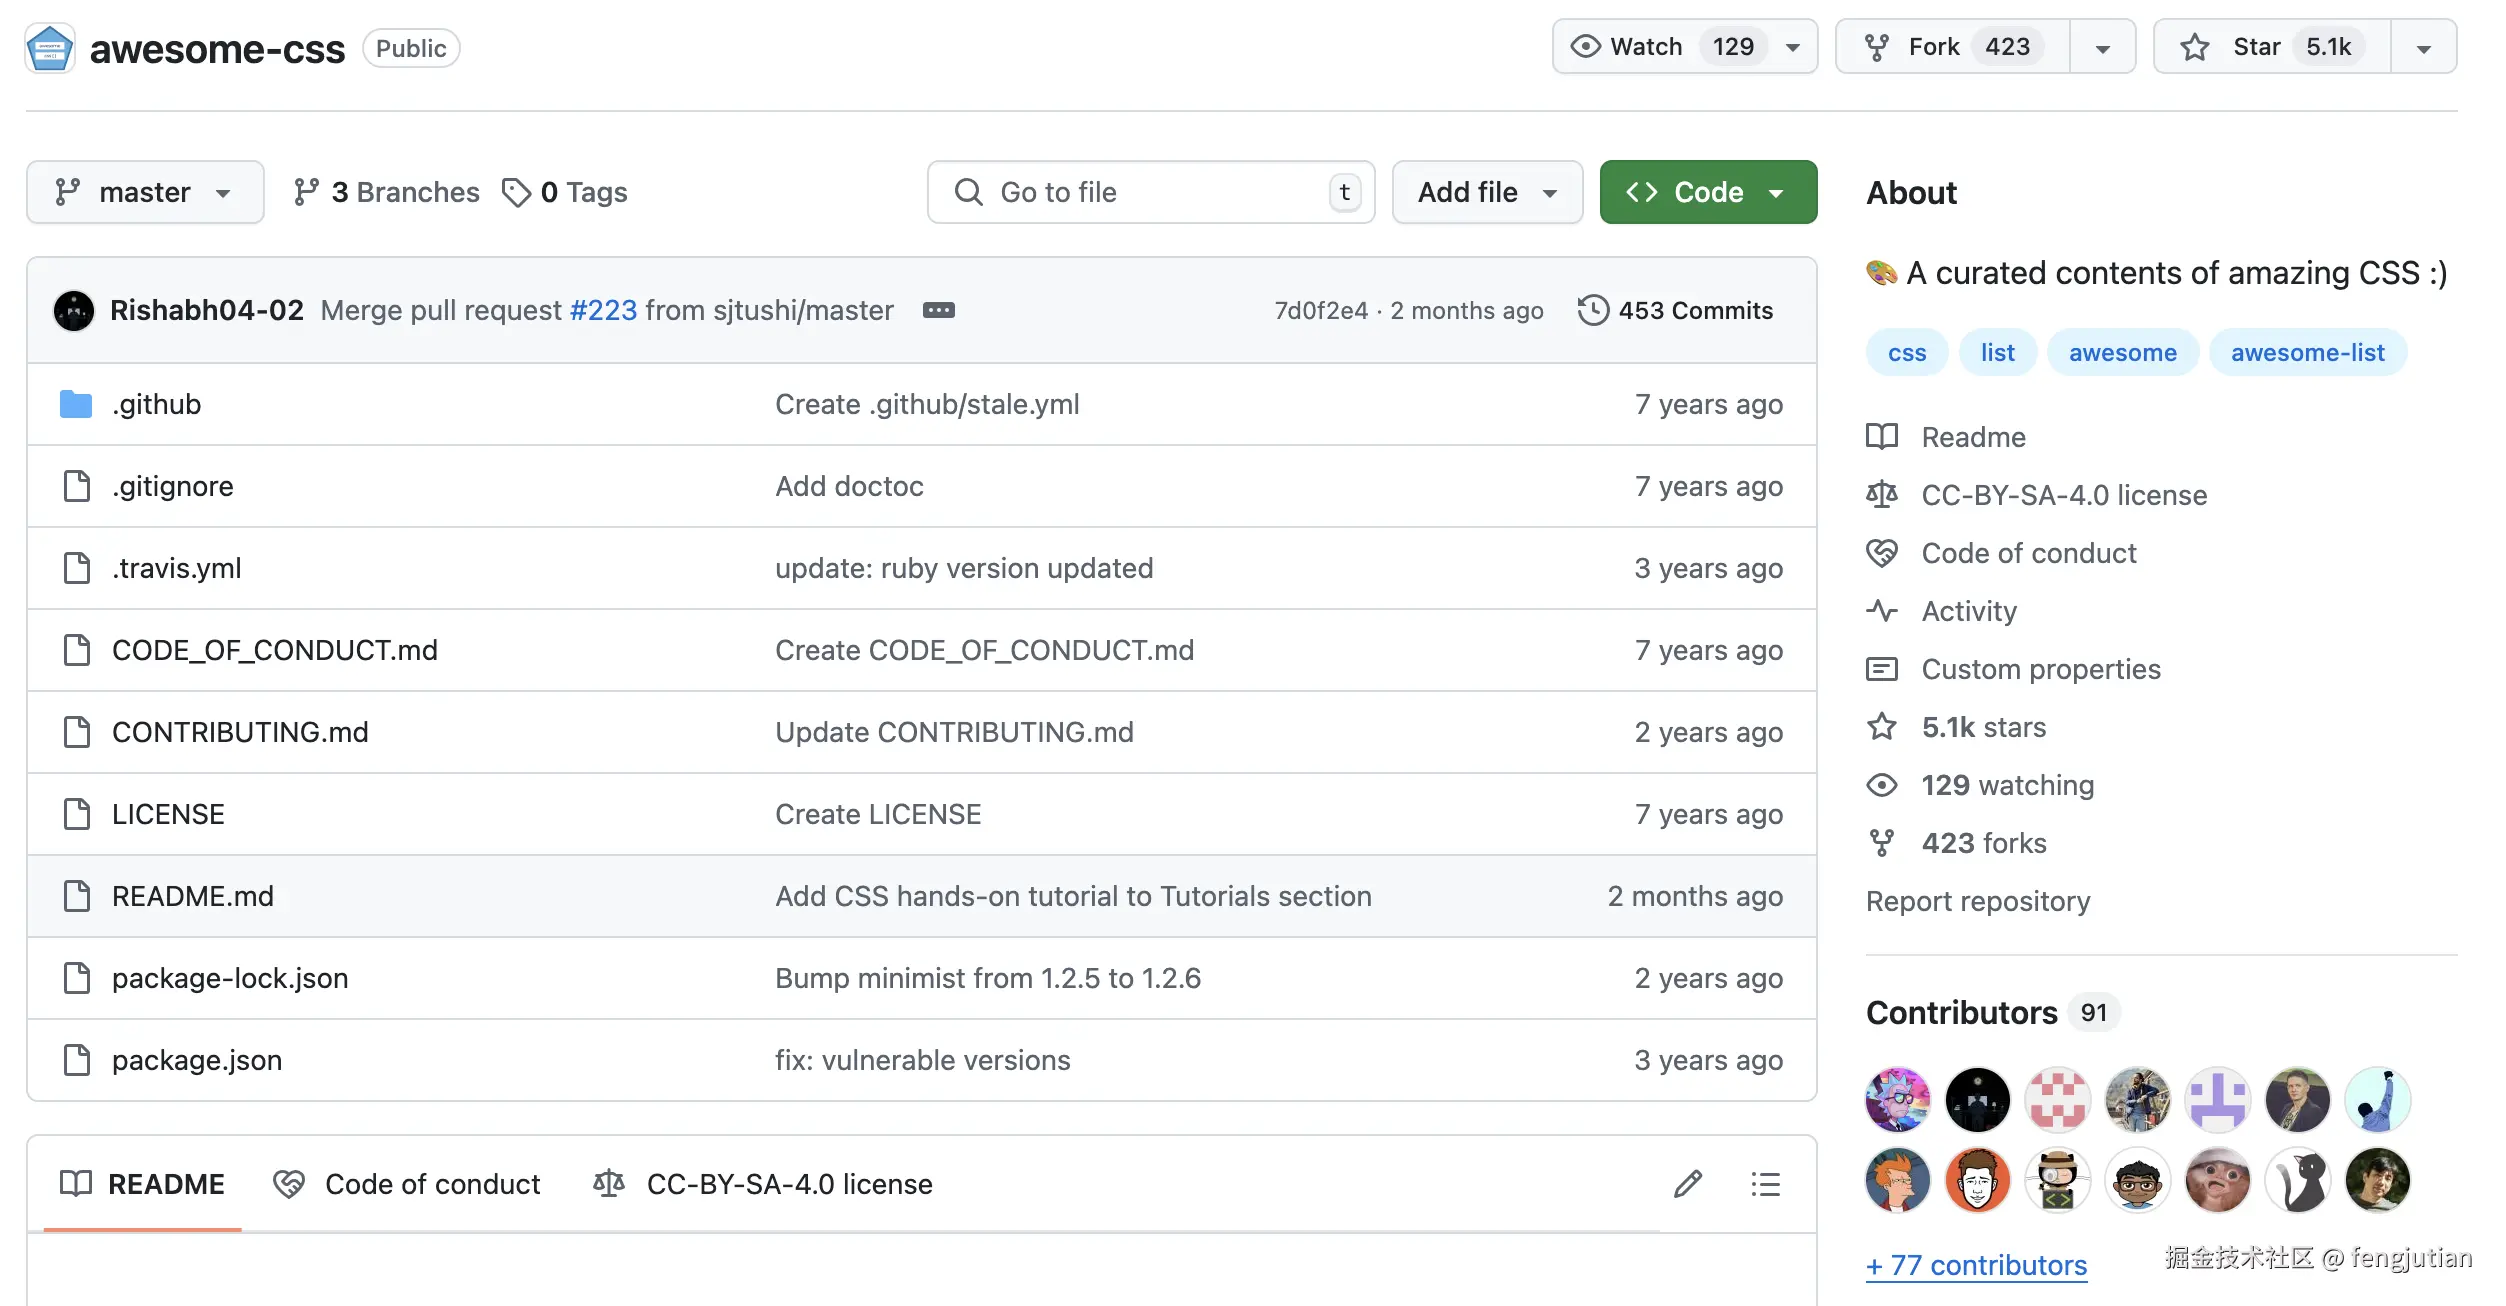Screen dimensions: 2506x1306
Task: Click the .github folder icon
Action: [x=76, y=404]
